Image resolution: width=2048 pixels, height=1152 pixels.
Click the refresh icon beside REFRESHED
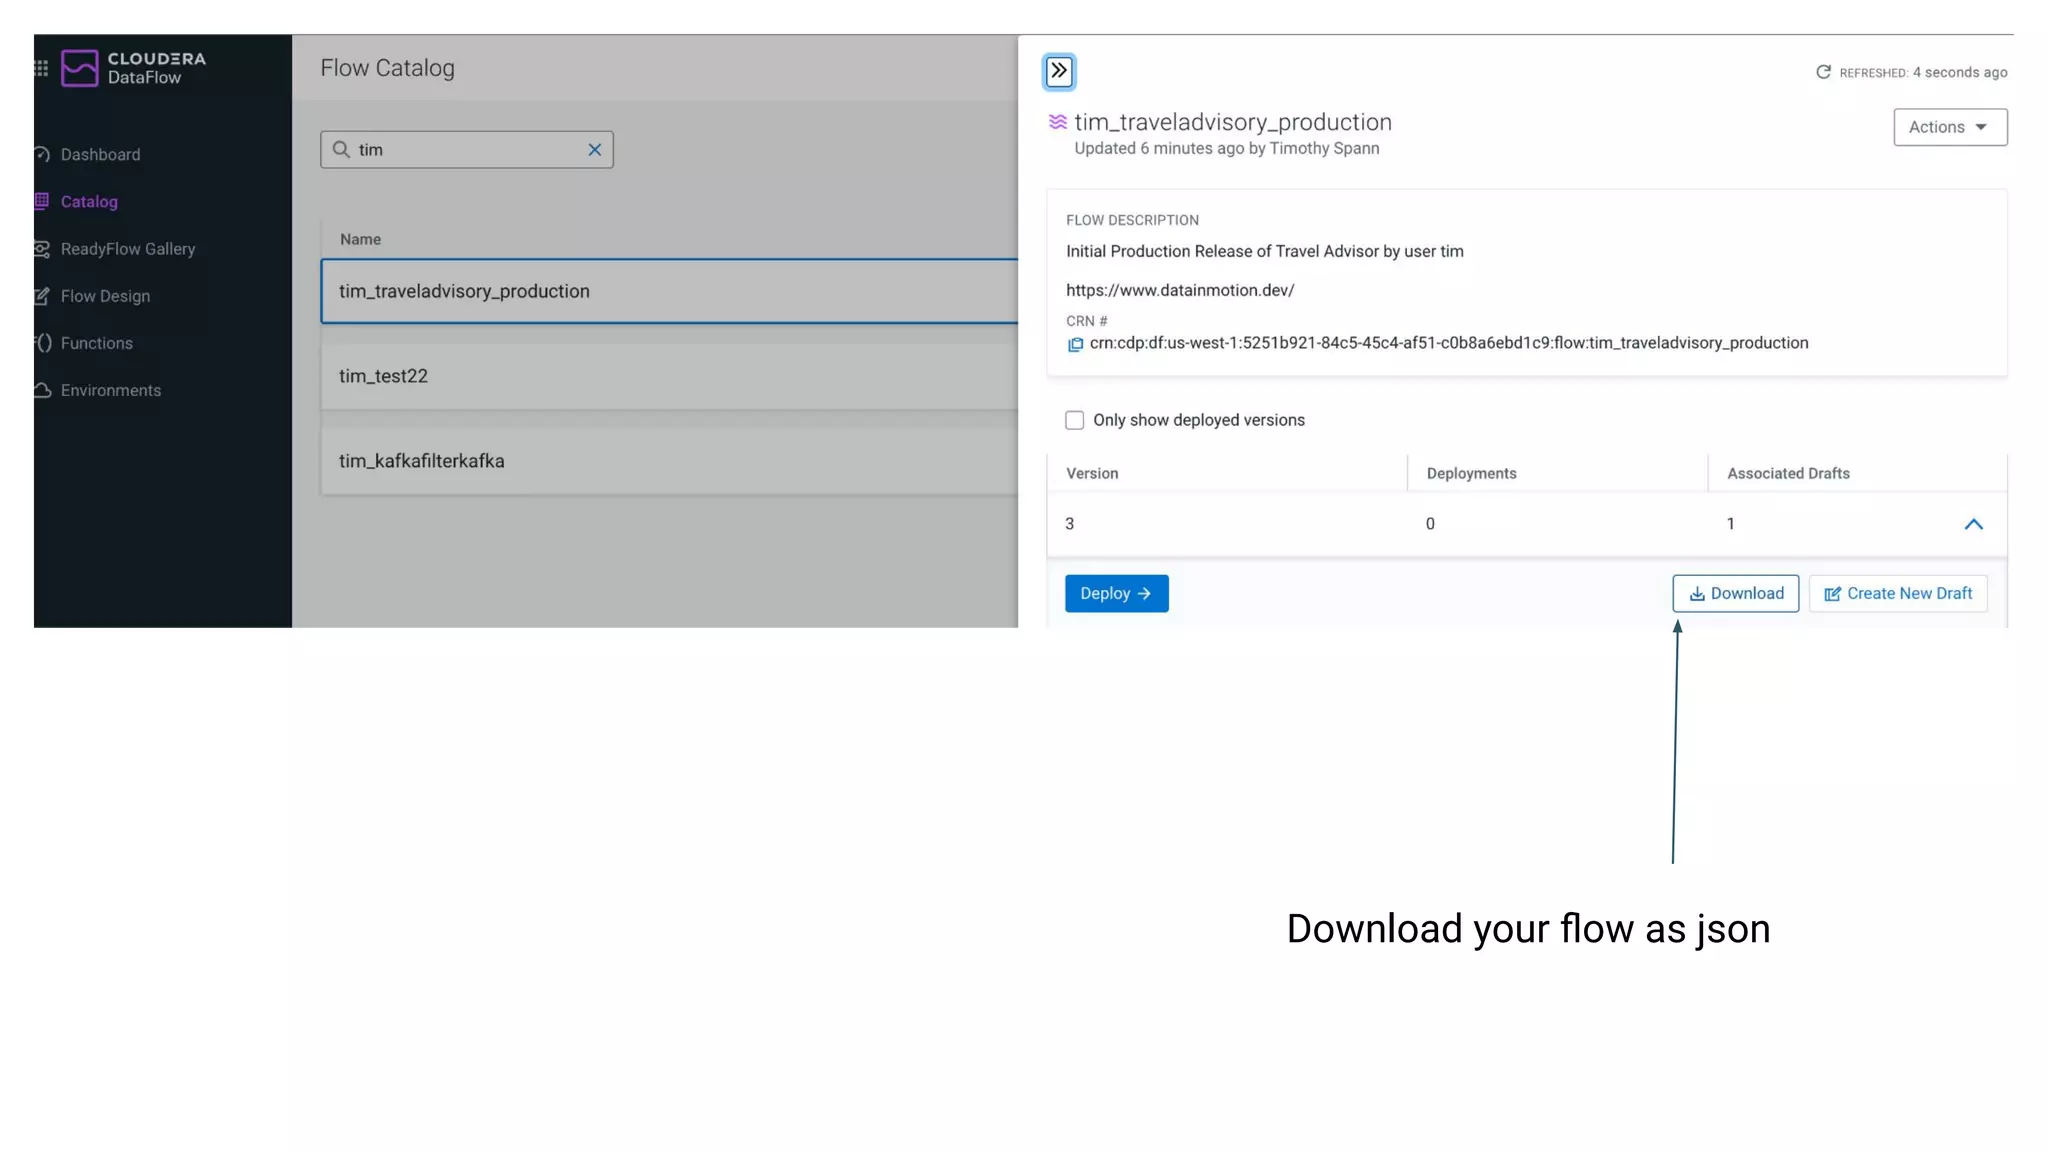point(1824,72)
